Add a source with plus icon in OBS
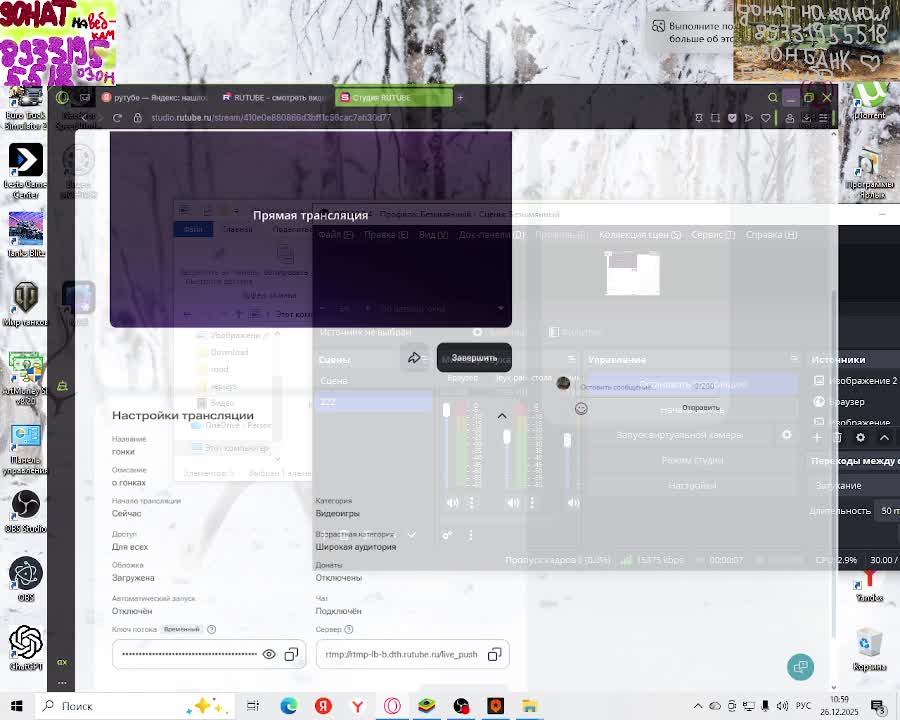The image size is (900, 720). (x=817, y=438)
